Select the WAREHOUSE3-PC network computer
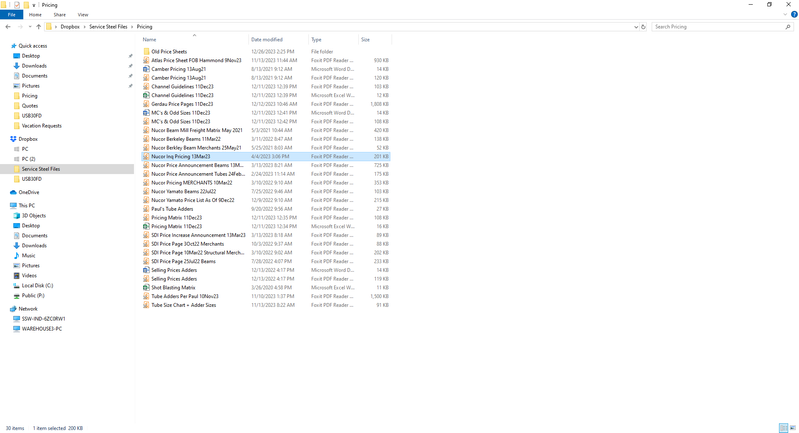The image size is (799, 433). [x=42, y=328]
